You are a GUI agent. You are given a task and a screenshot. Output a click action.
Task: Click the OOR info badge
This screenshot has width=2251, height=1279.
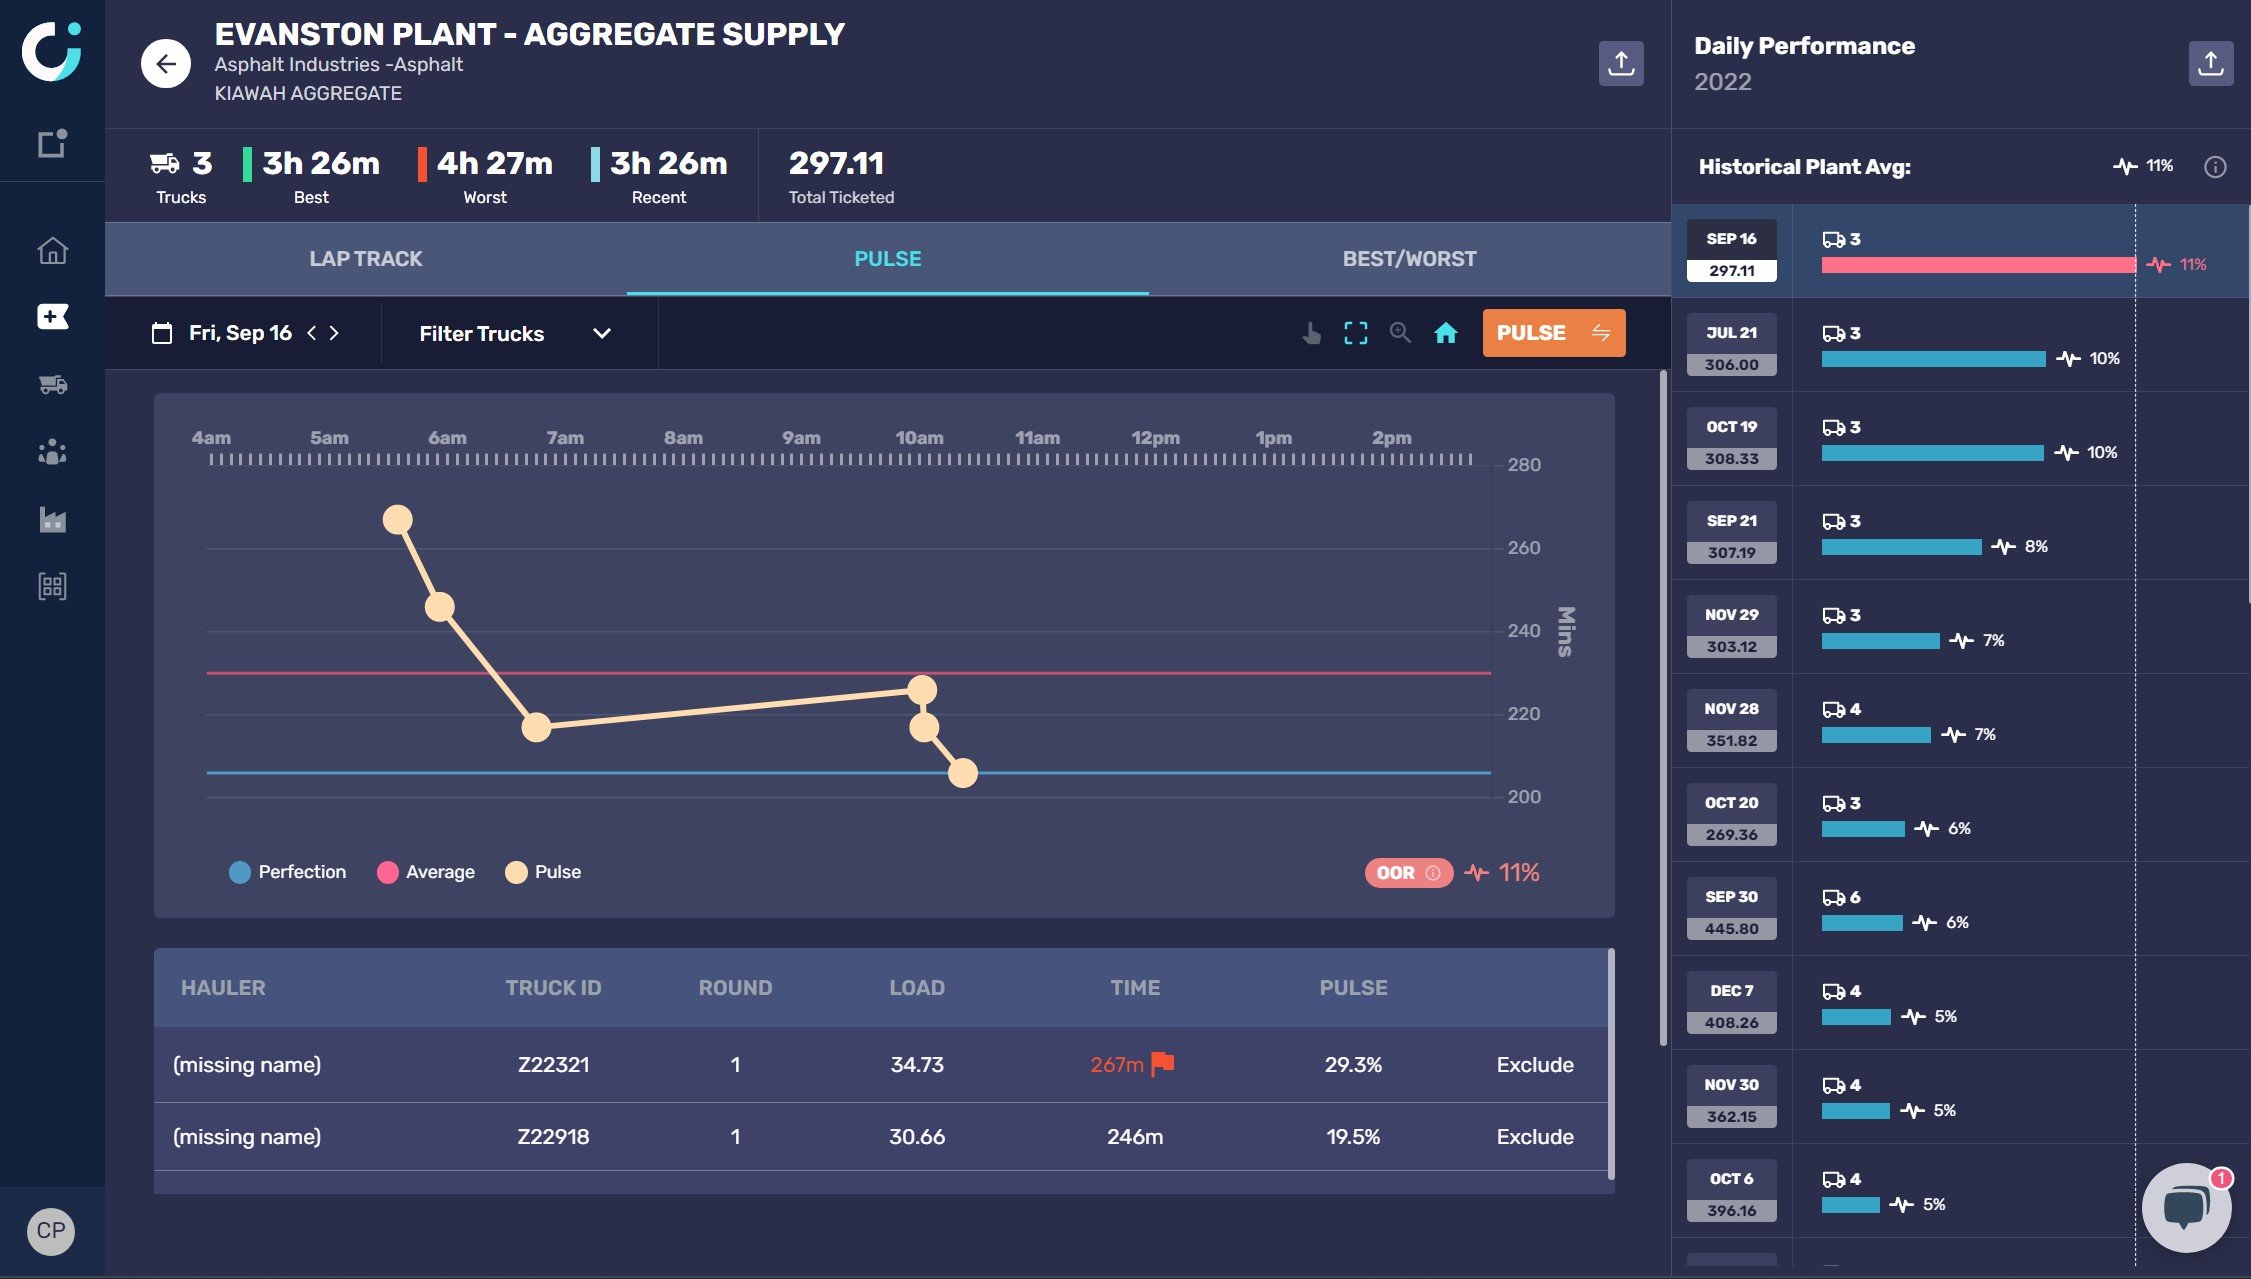tap(1408, 873)
